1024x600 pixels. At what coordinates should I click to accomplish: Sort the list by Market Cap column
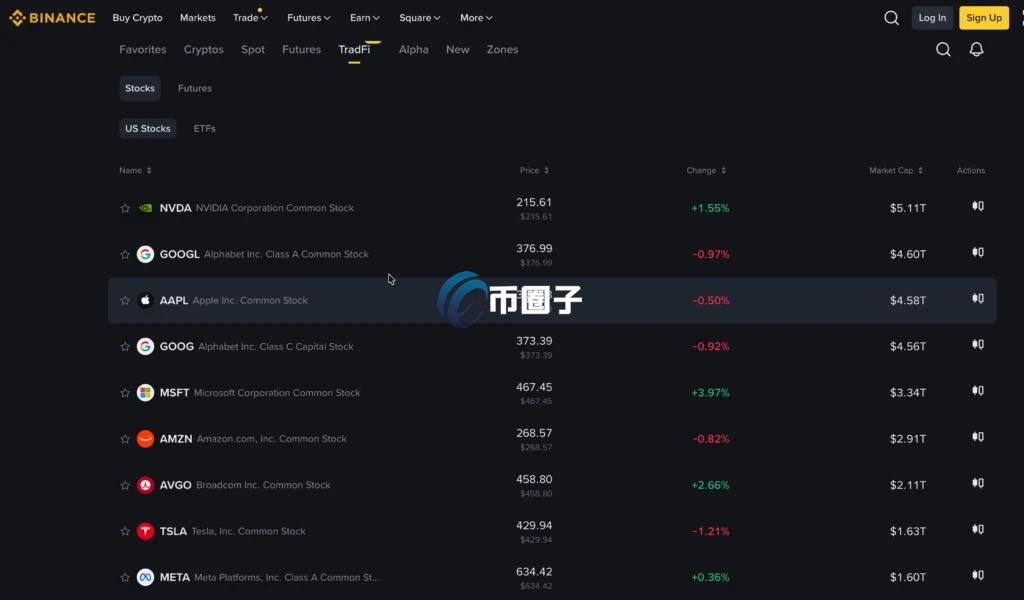click(x=896, y=170)
